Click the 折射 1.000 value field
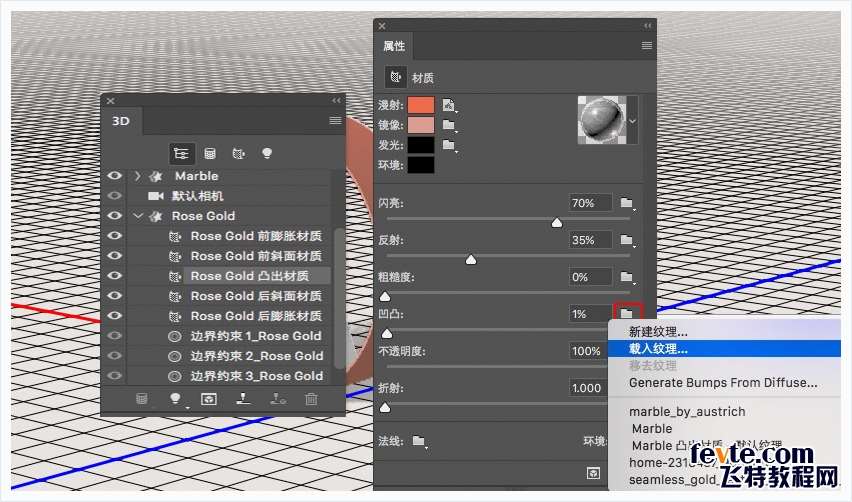852x502 pixels. [588, 388]
